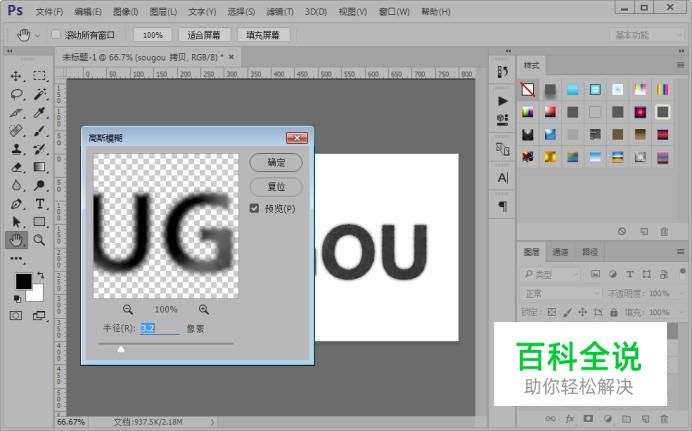This screenshot has height=431, width=692.
Task: Change screen mode icon
Action: click(39, 315)
